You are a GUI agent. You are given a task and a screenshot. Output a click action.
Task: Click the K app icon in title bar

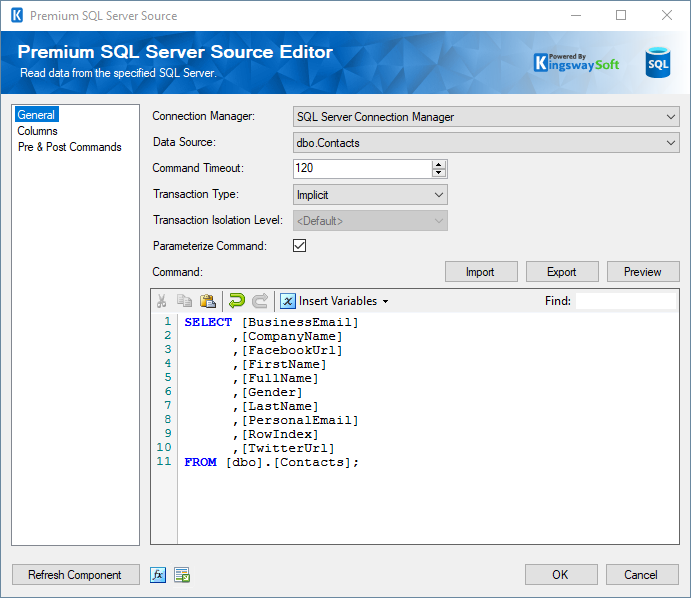tap(17, 15)
